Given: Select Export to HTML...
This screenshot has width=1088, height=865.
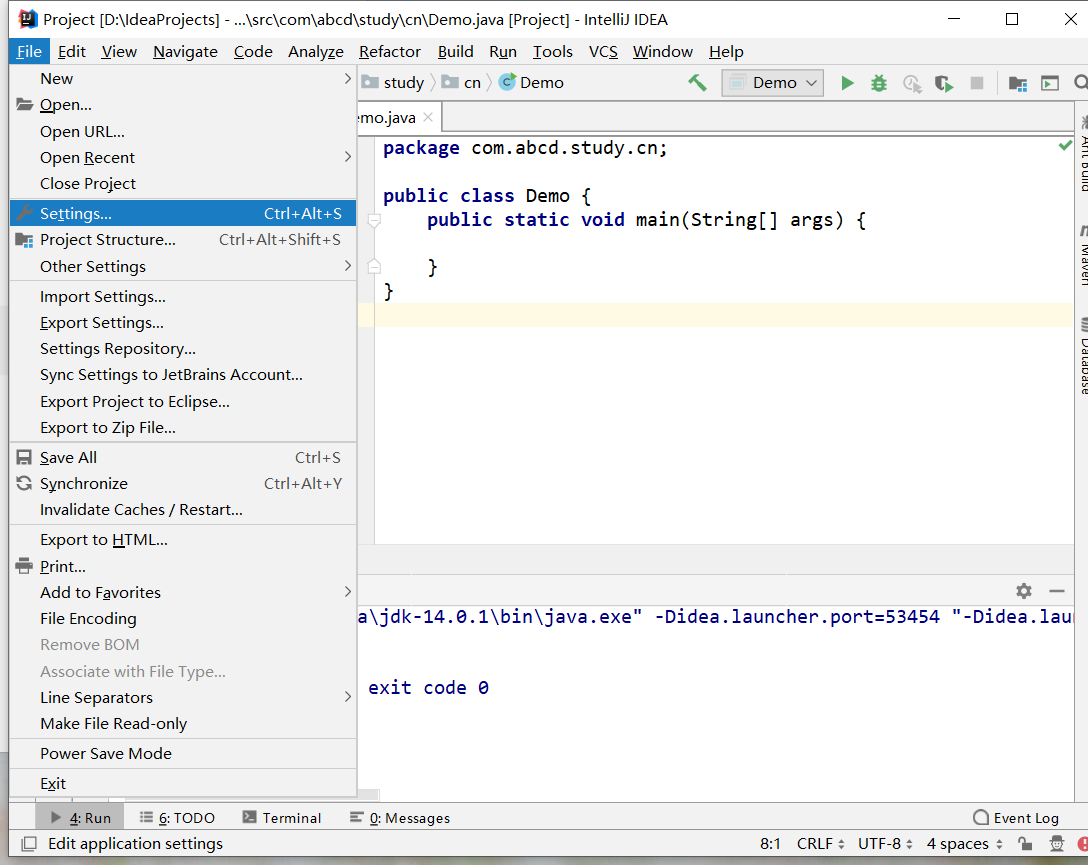Looking at the screenshot, I should (183, 539).
